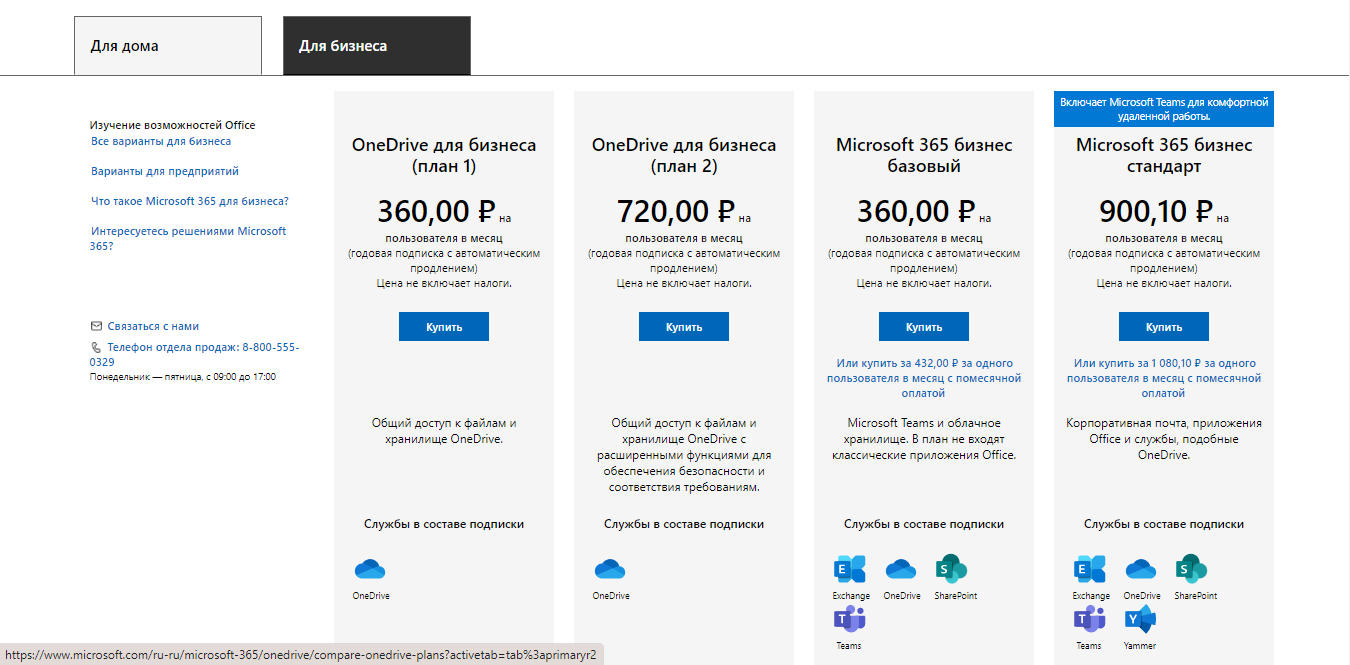This screenshot has width=1350, height=665.
Task: Click Купить under Microsoft 365 бизнес базовый
Action: pyautogui.click(x=924, y=327)
